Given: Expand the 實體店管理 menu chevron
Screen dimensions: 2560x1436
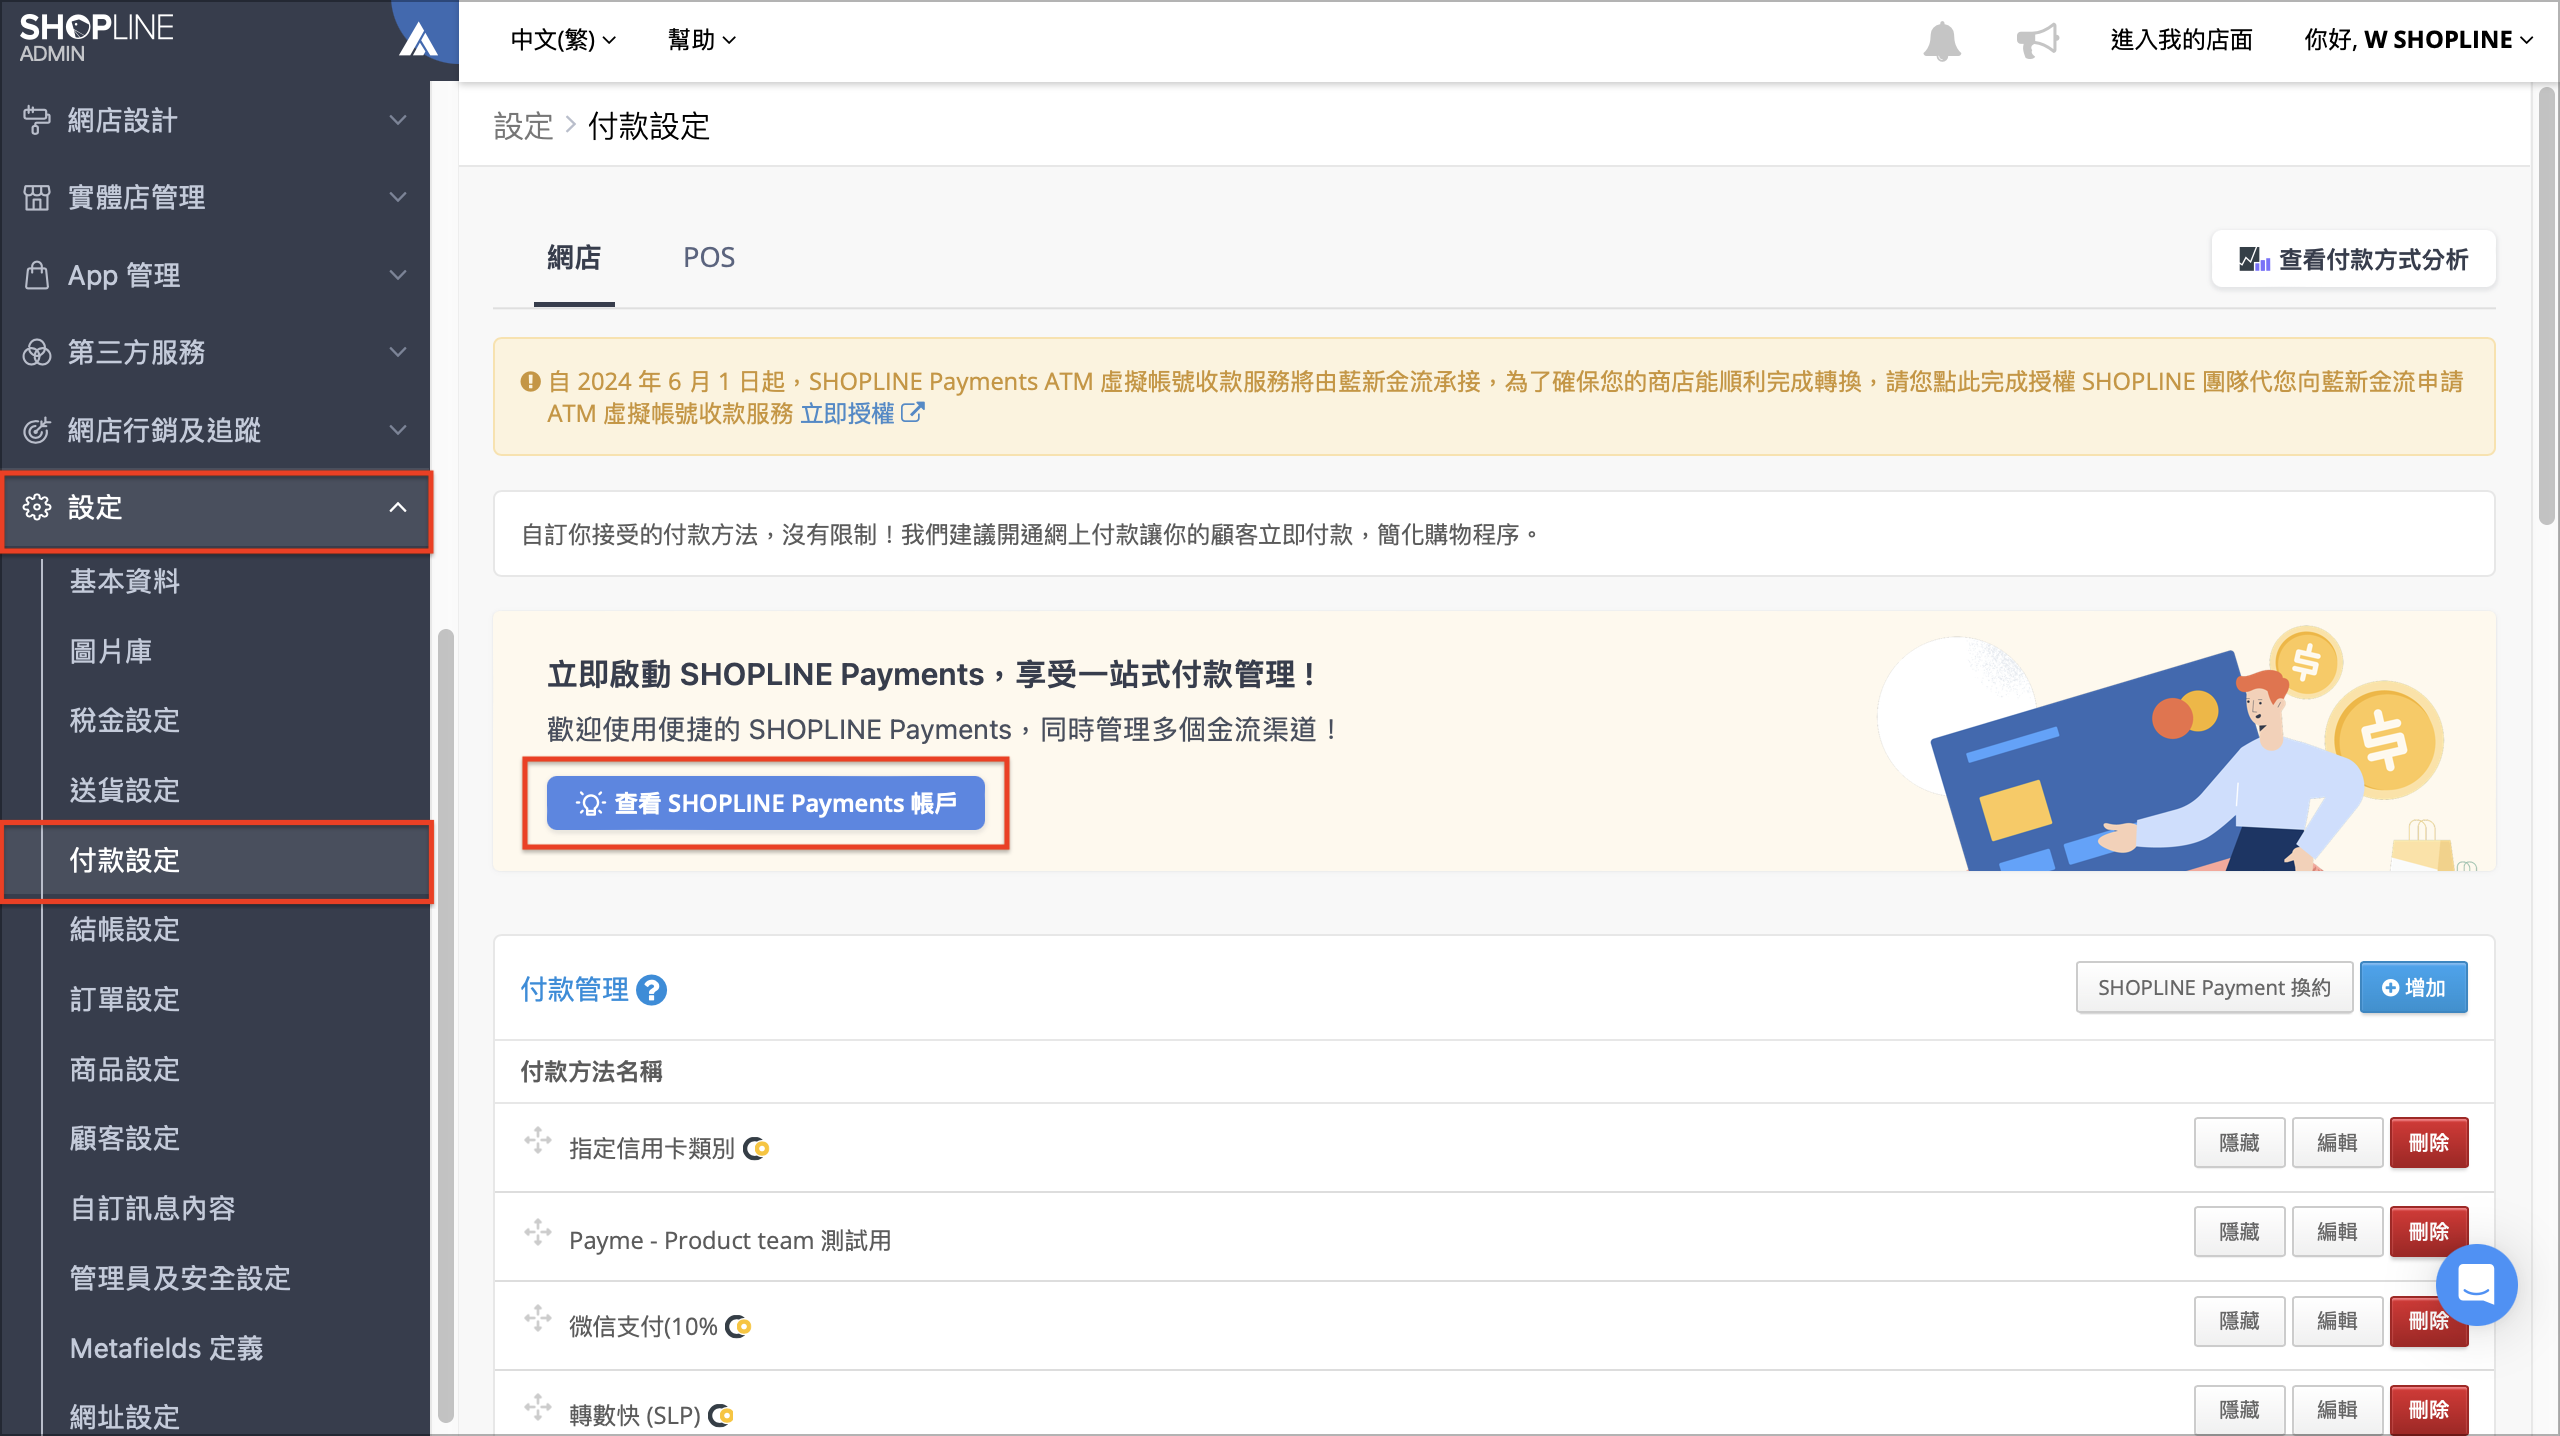Looking at the screenshot, I should tap(398, 197).
